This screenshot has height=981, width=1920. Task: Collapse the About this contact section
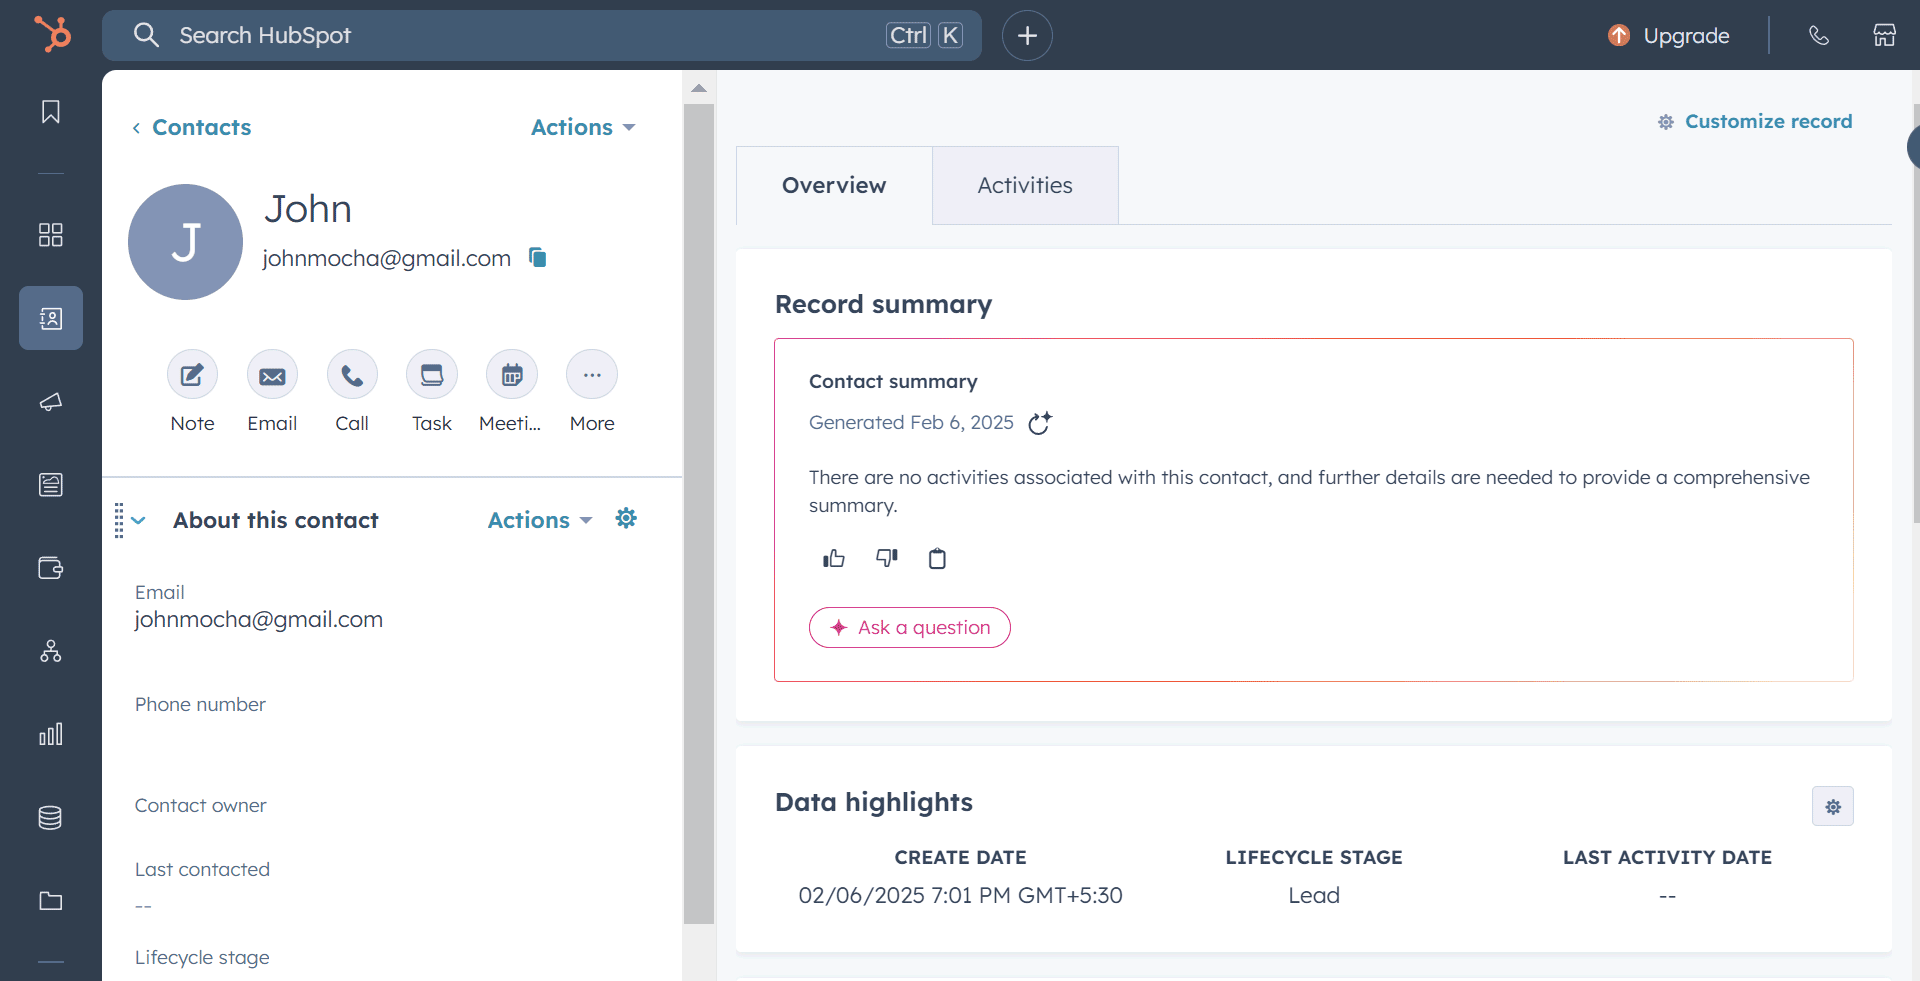click(x=138, y=520)
